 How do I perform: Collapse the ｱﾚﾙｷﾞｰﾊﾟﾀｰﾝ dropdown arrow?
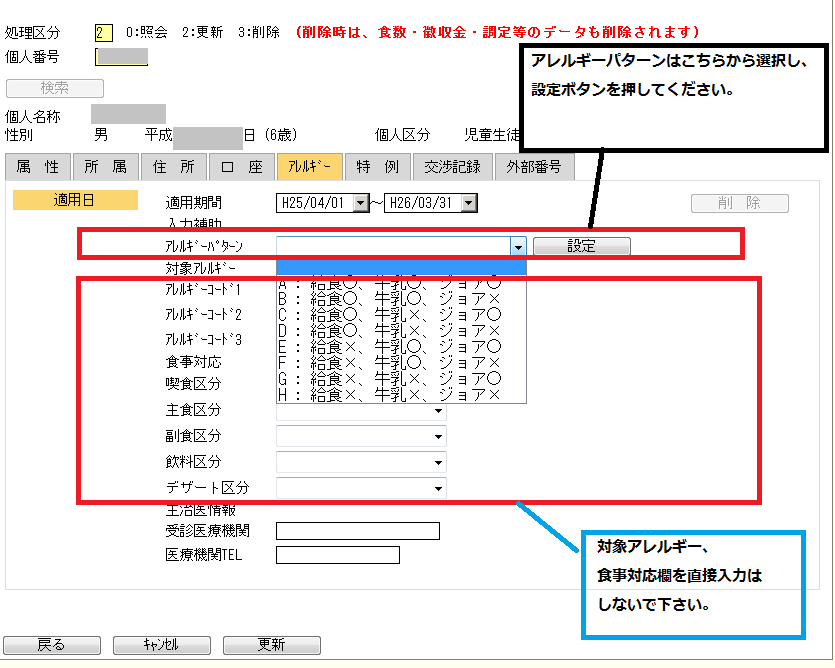(x=517, y=246)
